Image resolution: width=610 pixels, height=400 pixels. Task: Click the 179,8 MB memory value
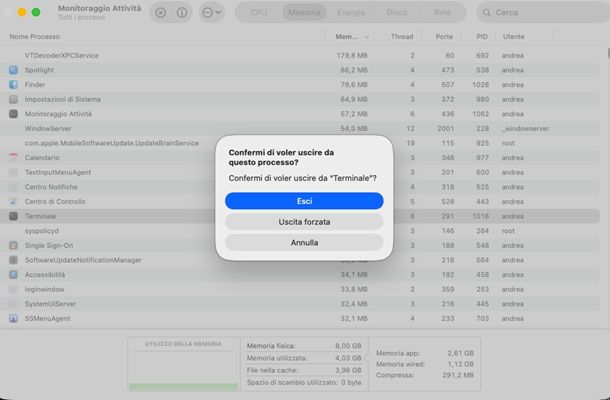pyautogui.click(x=352, y=55)
